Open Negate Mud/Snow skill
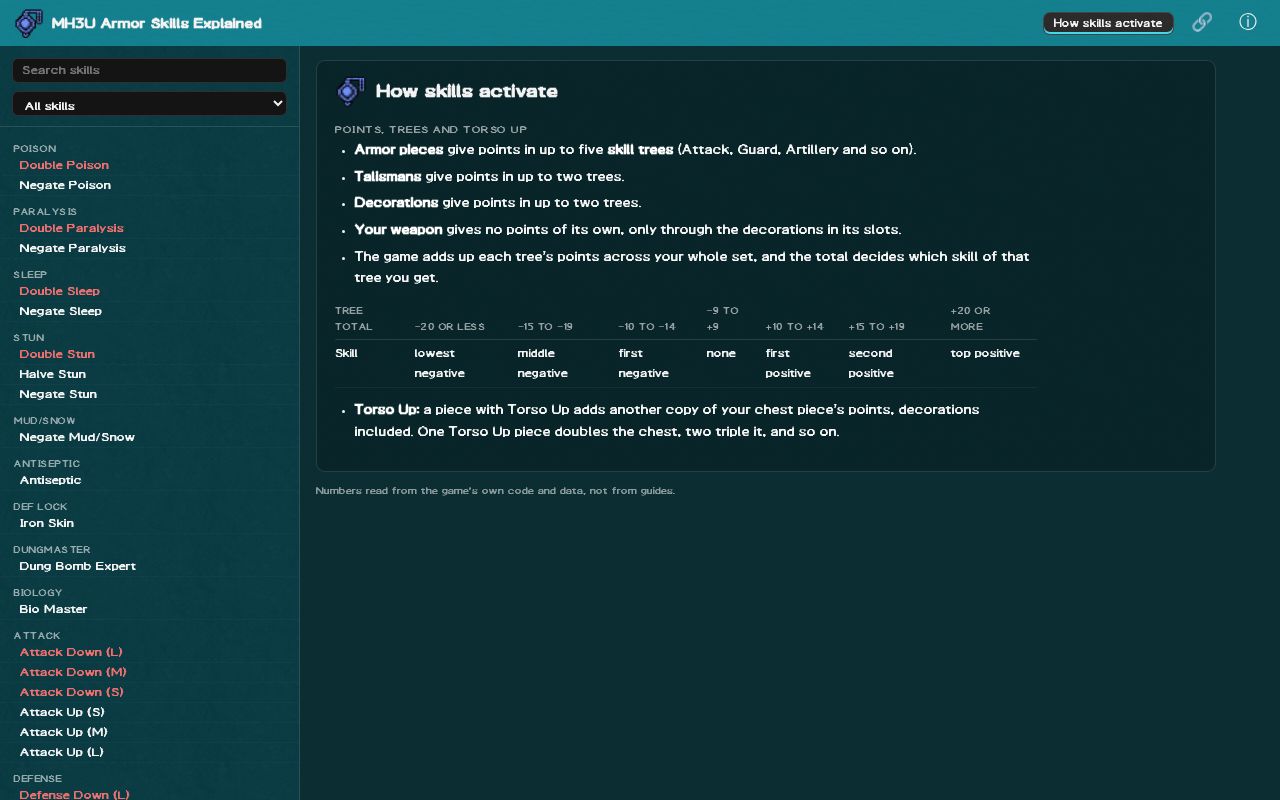This screenshot has height=800, width=1280. tap(77, 437)
